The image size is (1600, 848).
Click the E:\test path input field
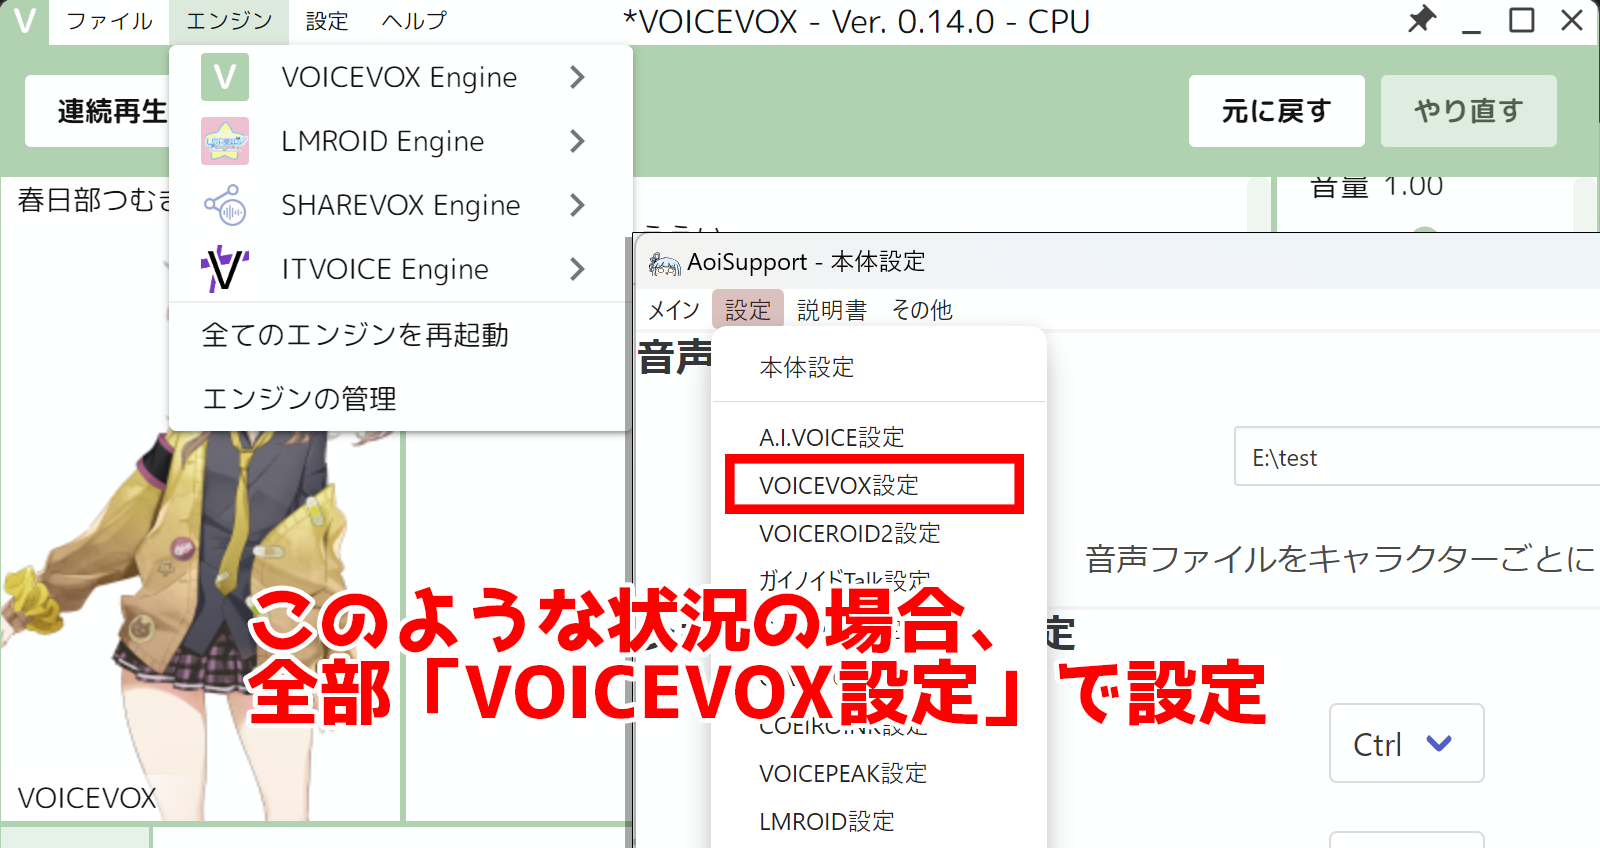1417,457
